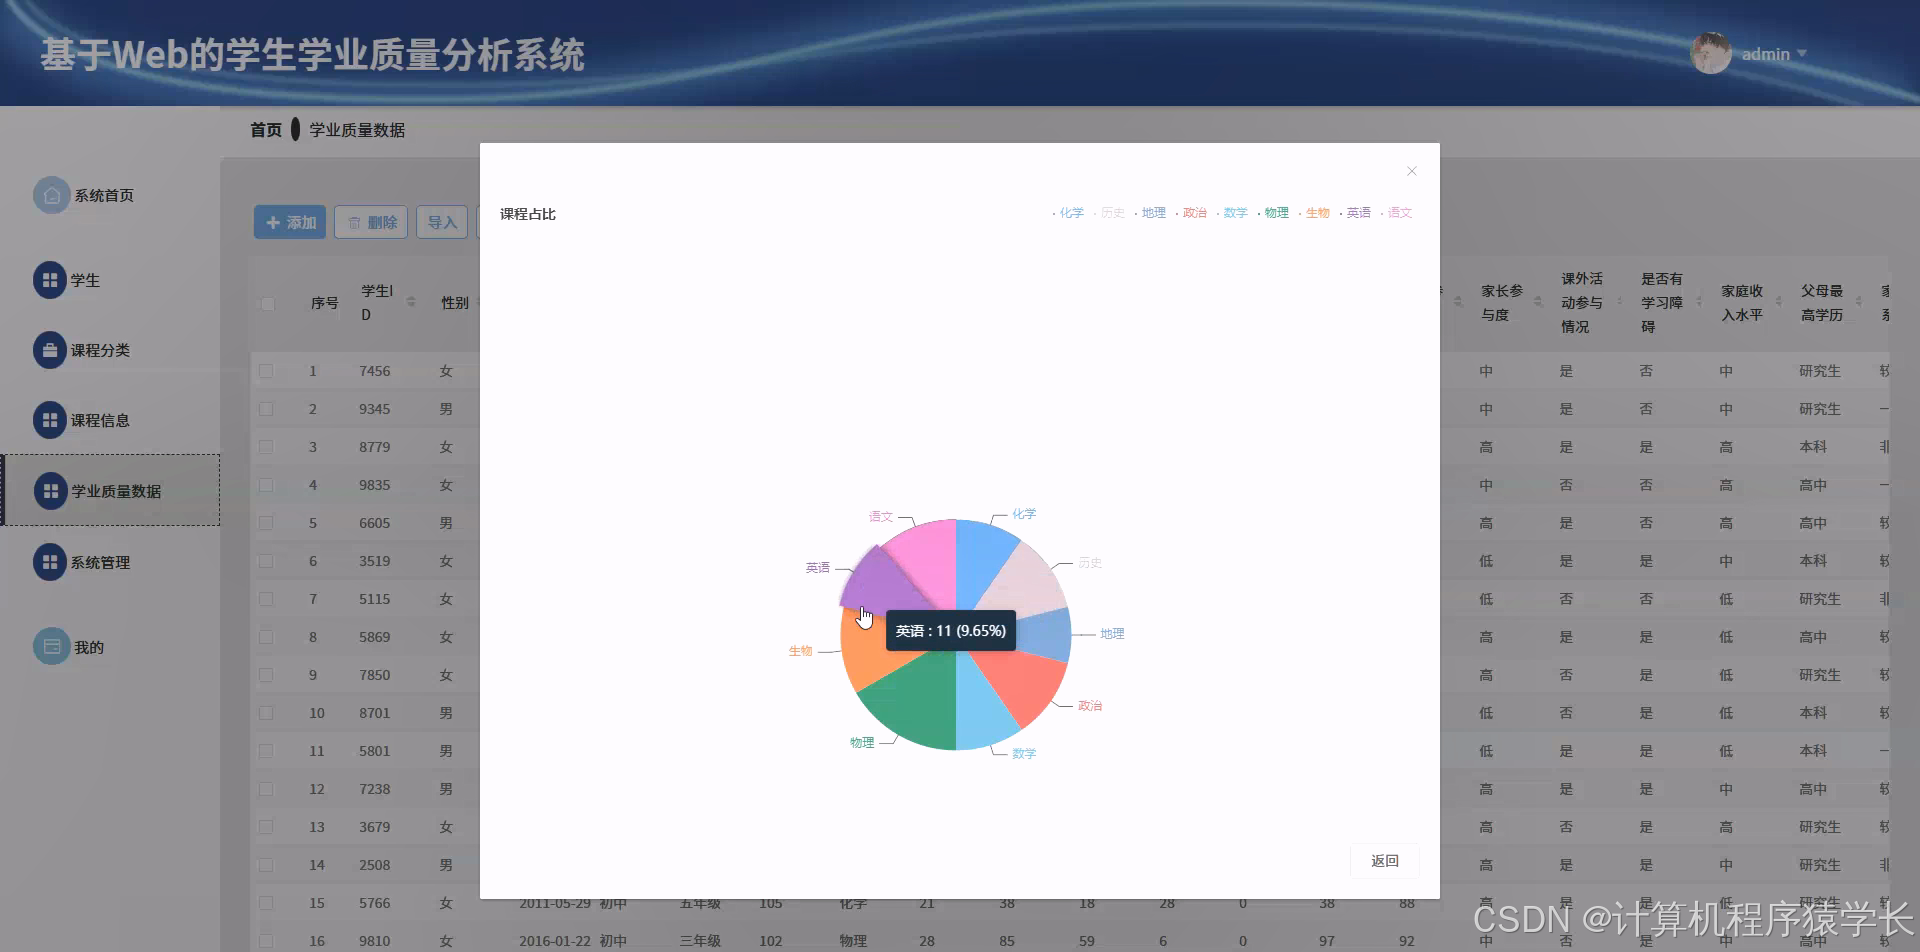Select the 学生 sidebar icon
This screenshot has height=952, width=1920.
click(x=52, y=280)
